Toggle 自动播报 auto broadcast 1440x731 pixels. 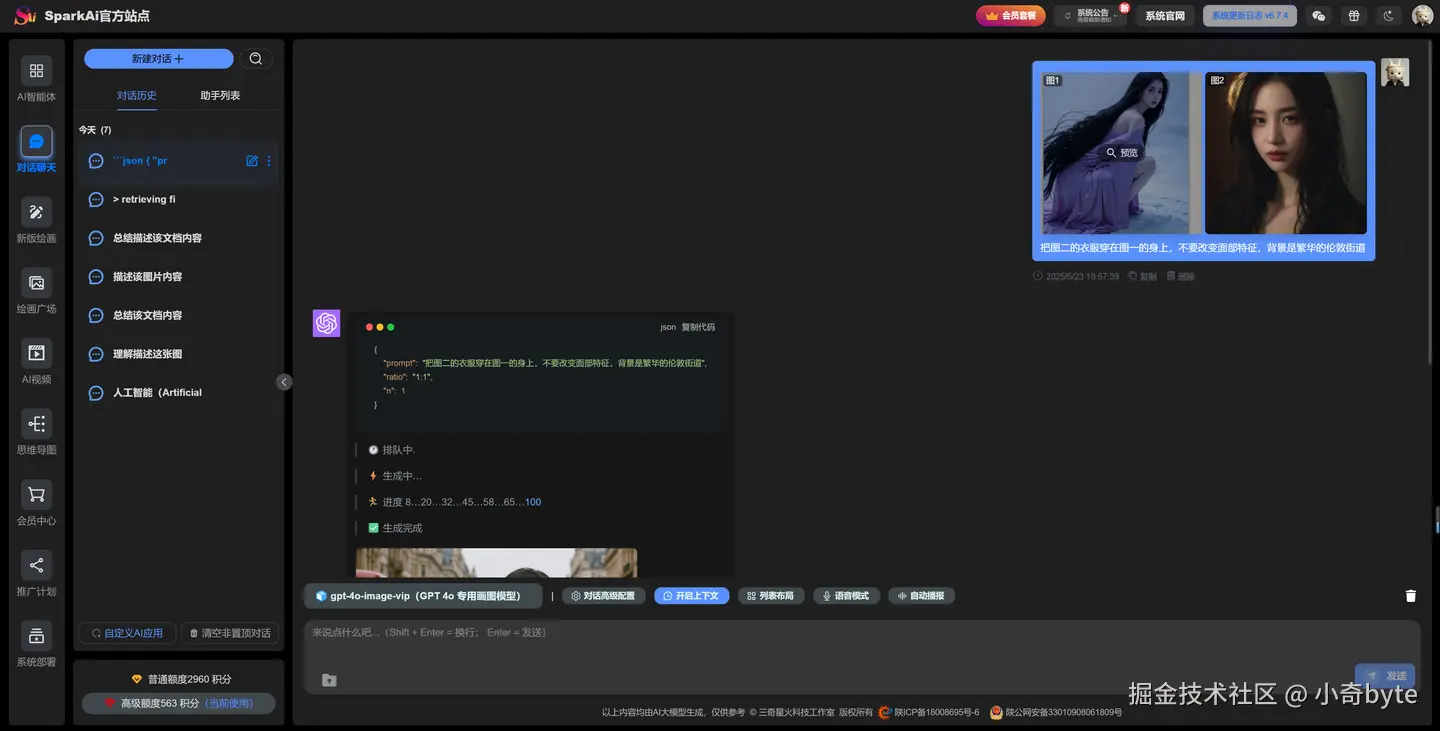click(922, 596)
